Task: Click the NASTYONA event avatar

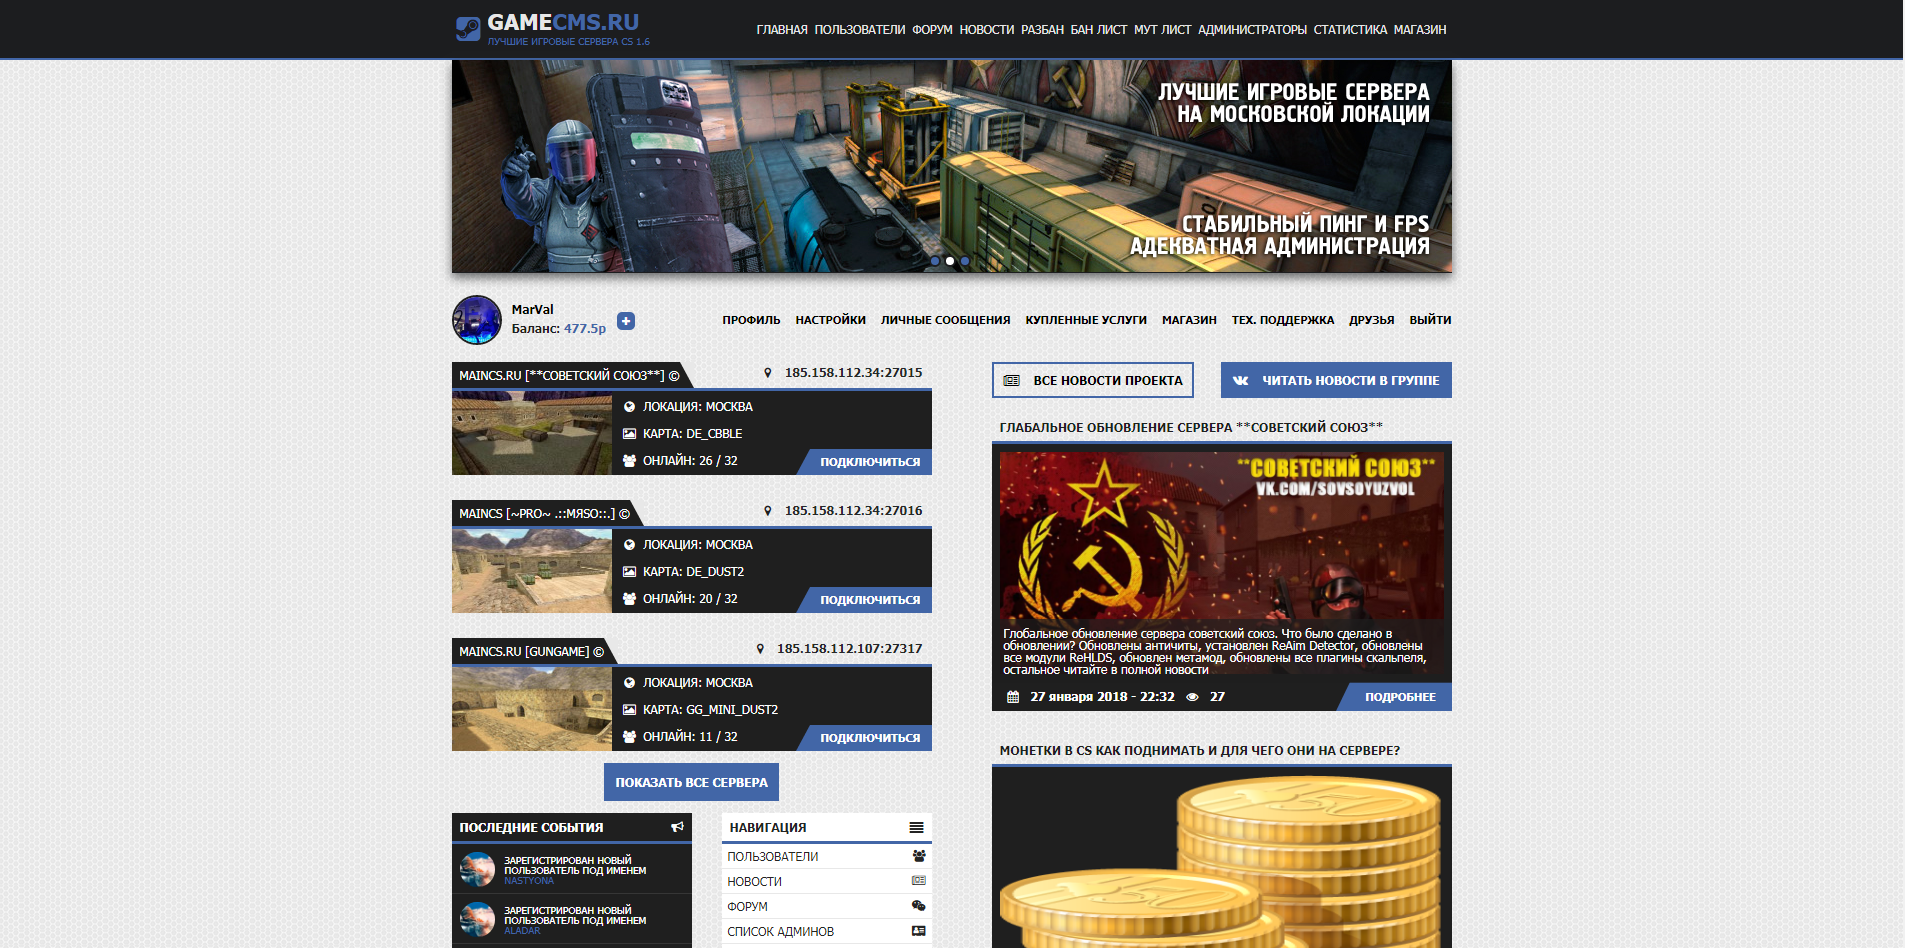Action: [x=477, y=869]
